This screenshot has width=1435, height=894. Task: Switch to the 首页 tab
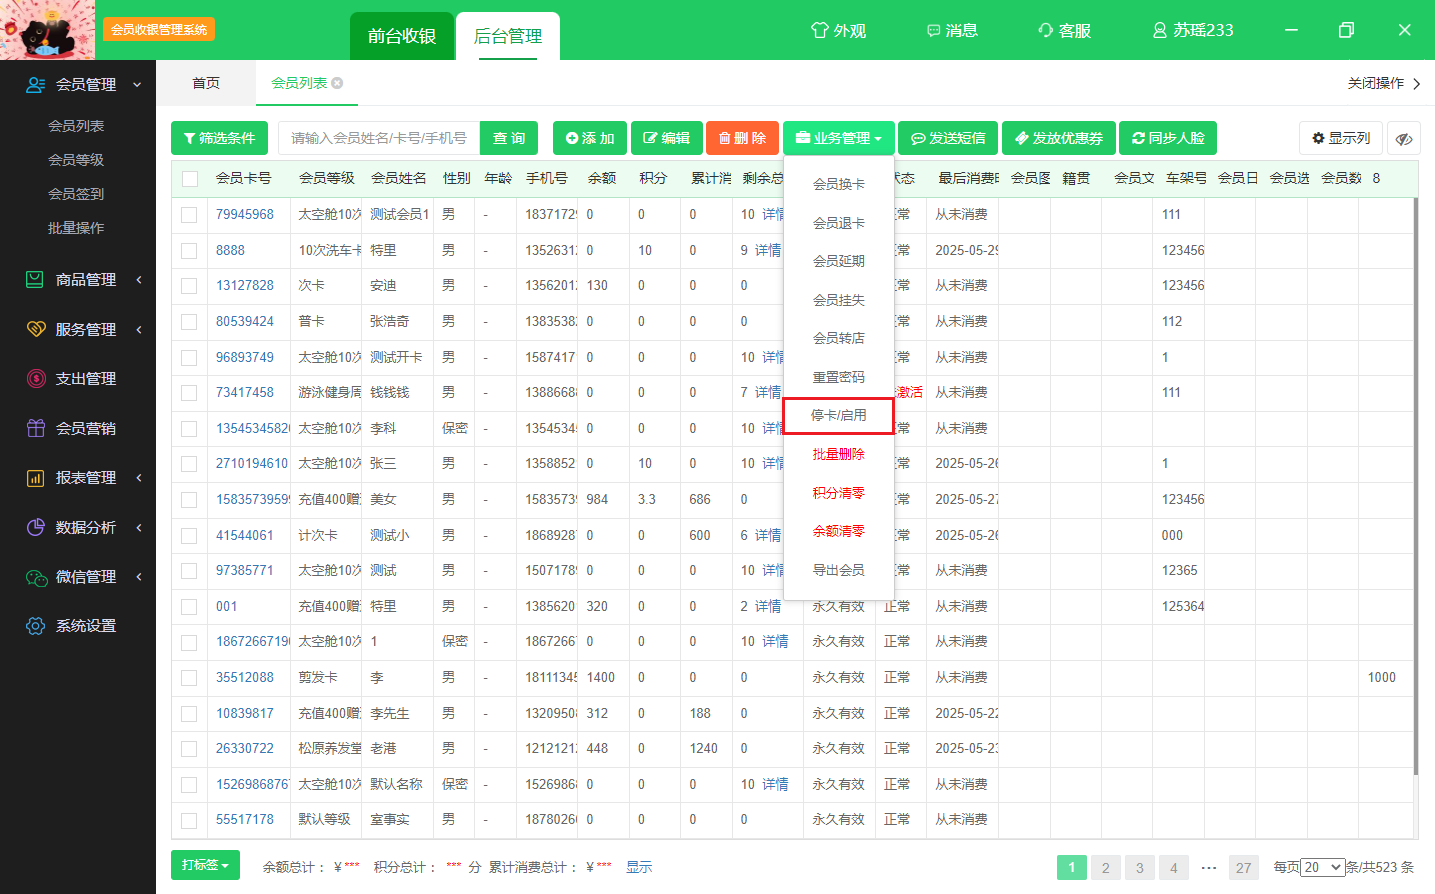pyautogui.click(x=206, y=83)
